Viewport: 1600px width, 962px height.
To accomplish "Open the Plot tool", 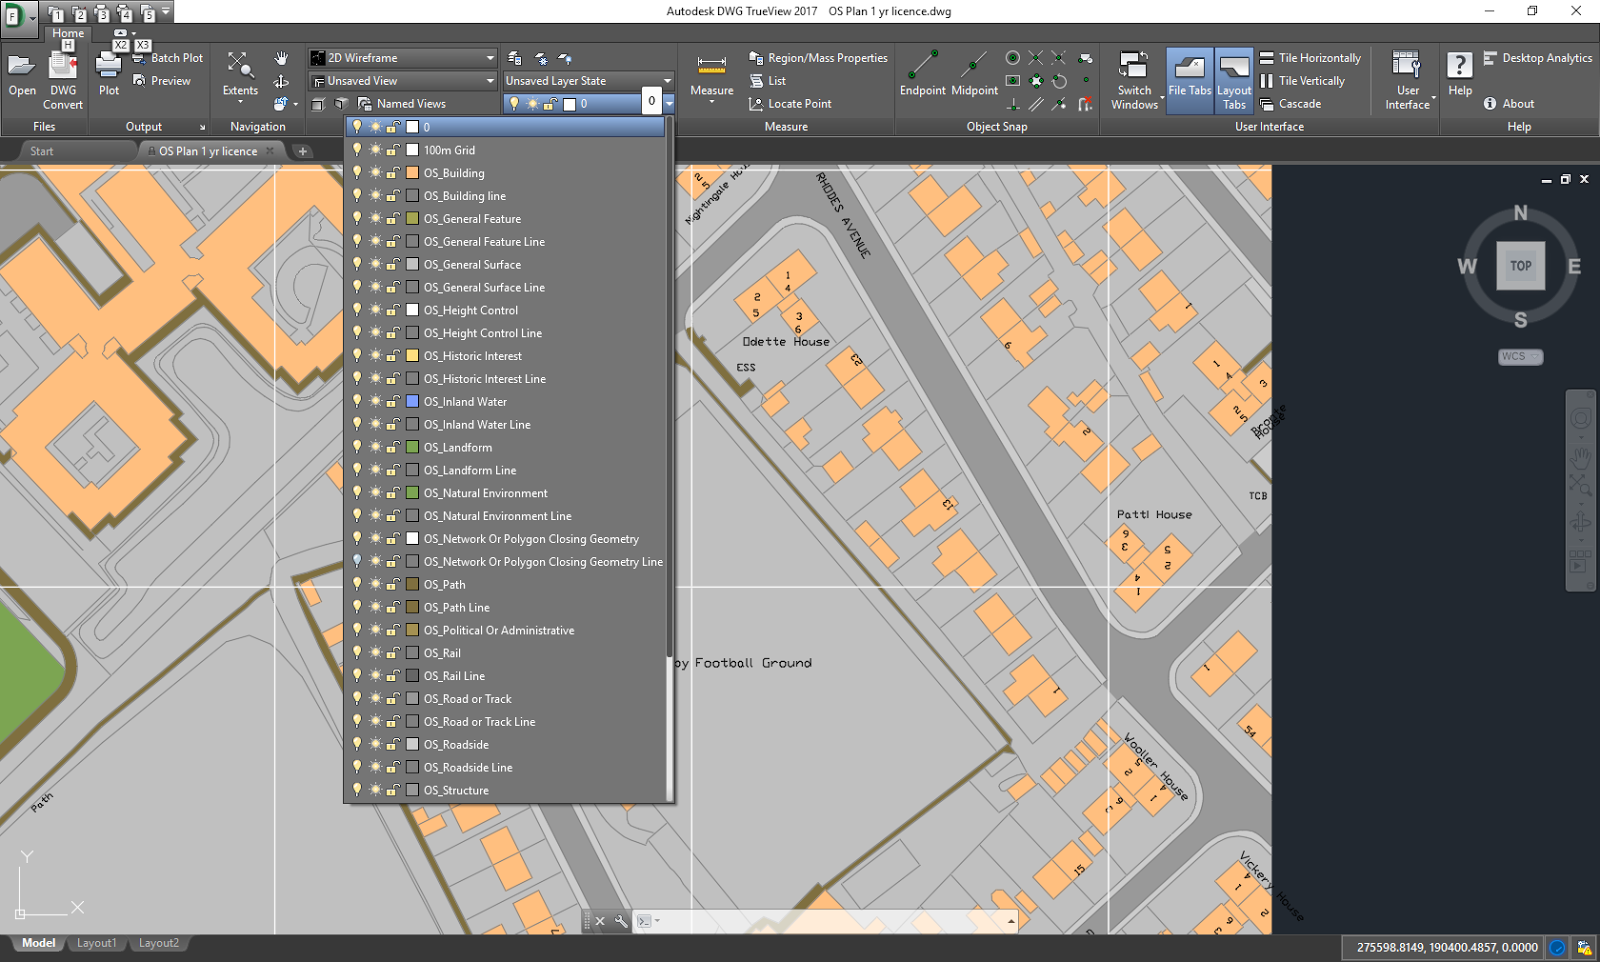I will click(107, 70).
